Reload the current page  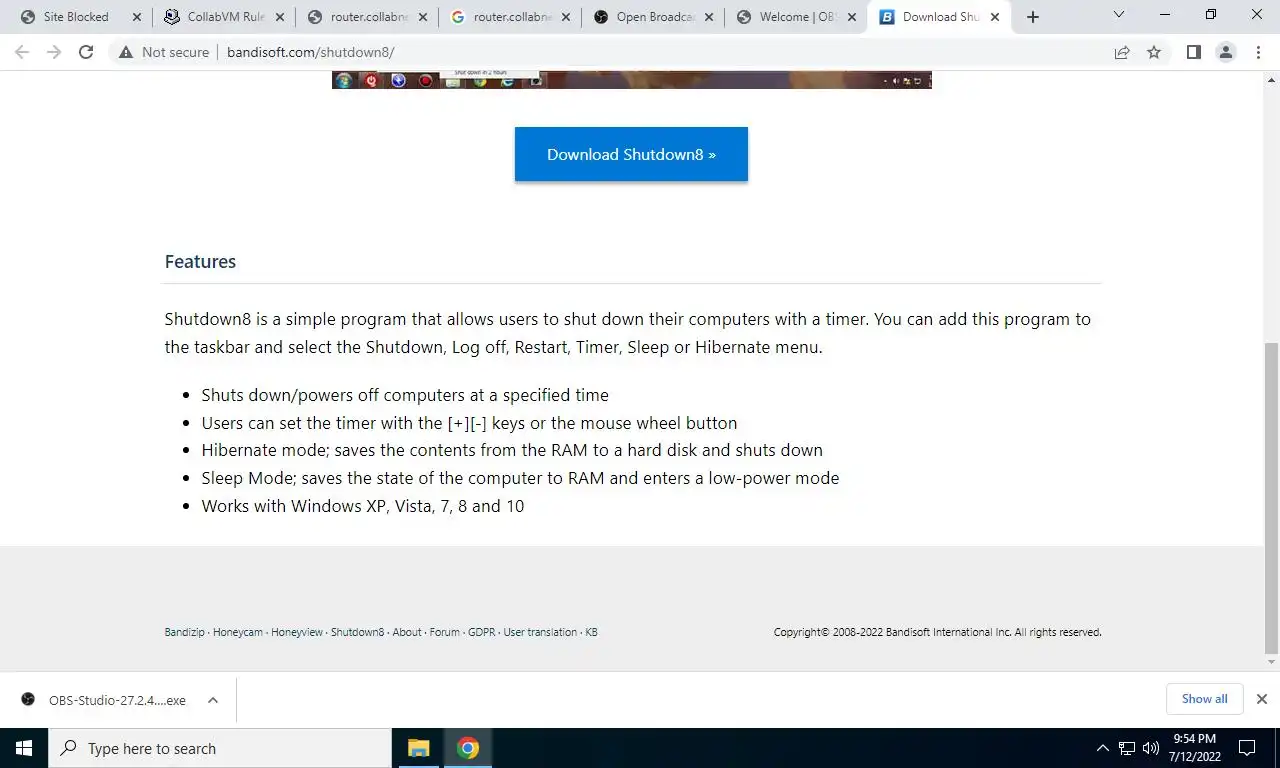tap(86, 52)
